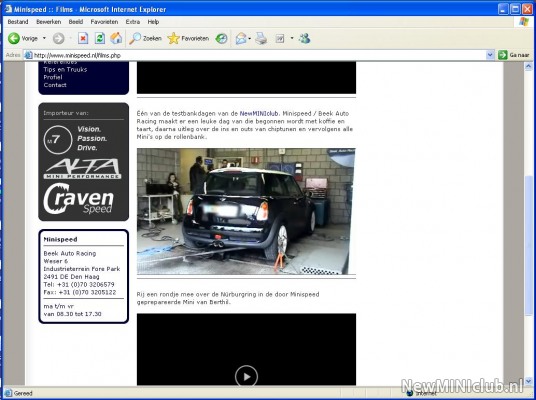Open the Zoeken search pane
The height and width of the screenshot is (400, 536).
(x=145, y=38)
